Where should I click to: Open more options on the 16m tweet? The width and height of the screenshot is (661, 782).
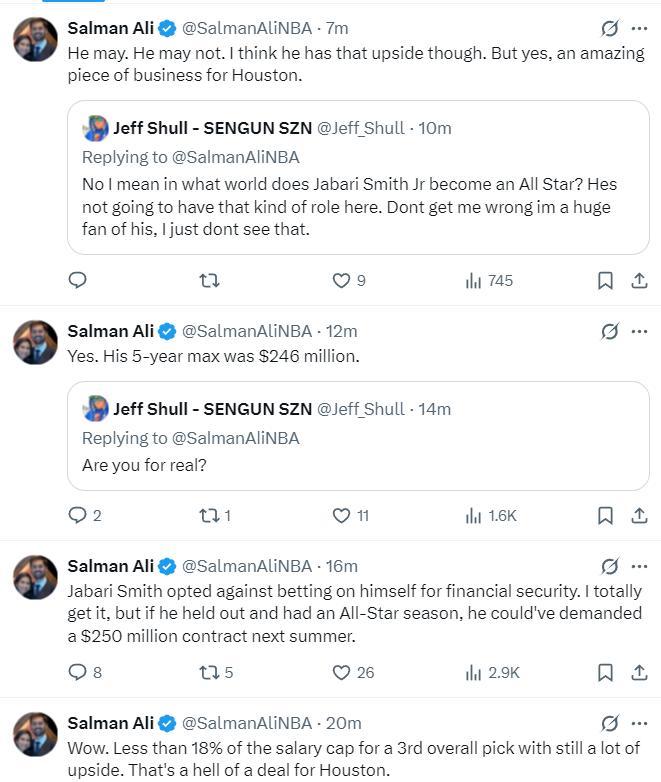pyautogui.click(x=639, y=566)
